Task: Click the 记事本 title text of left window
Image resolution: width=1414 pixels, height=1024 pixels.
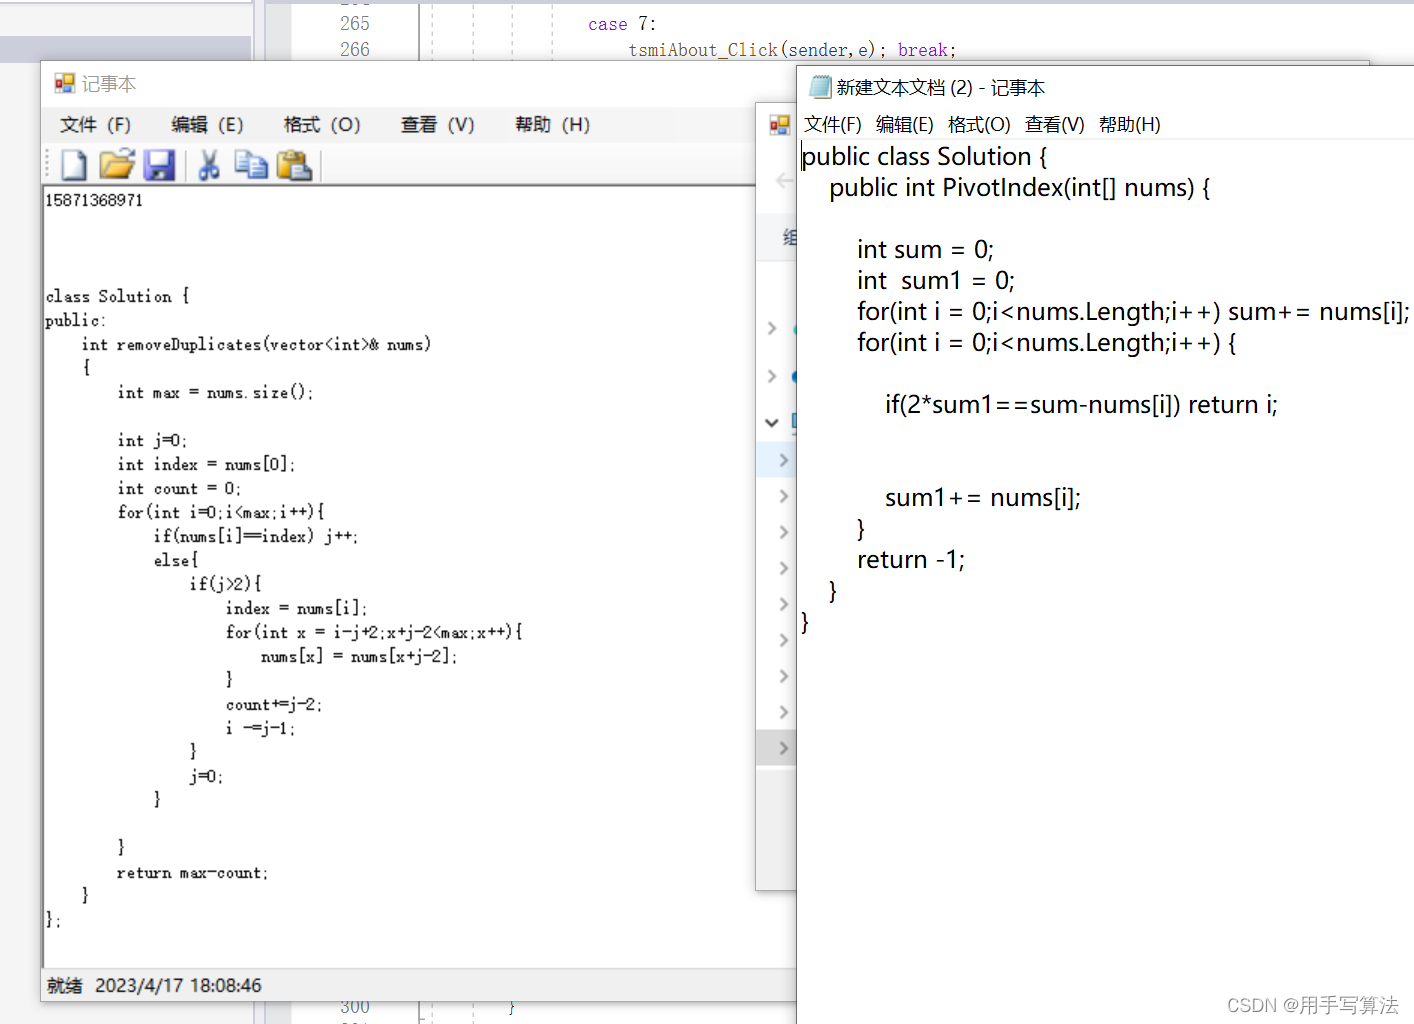Action: point(109,84)
